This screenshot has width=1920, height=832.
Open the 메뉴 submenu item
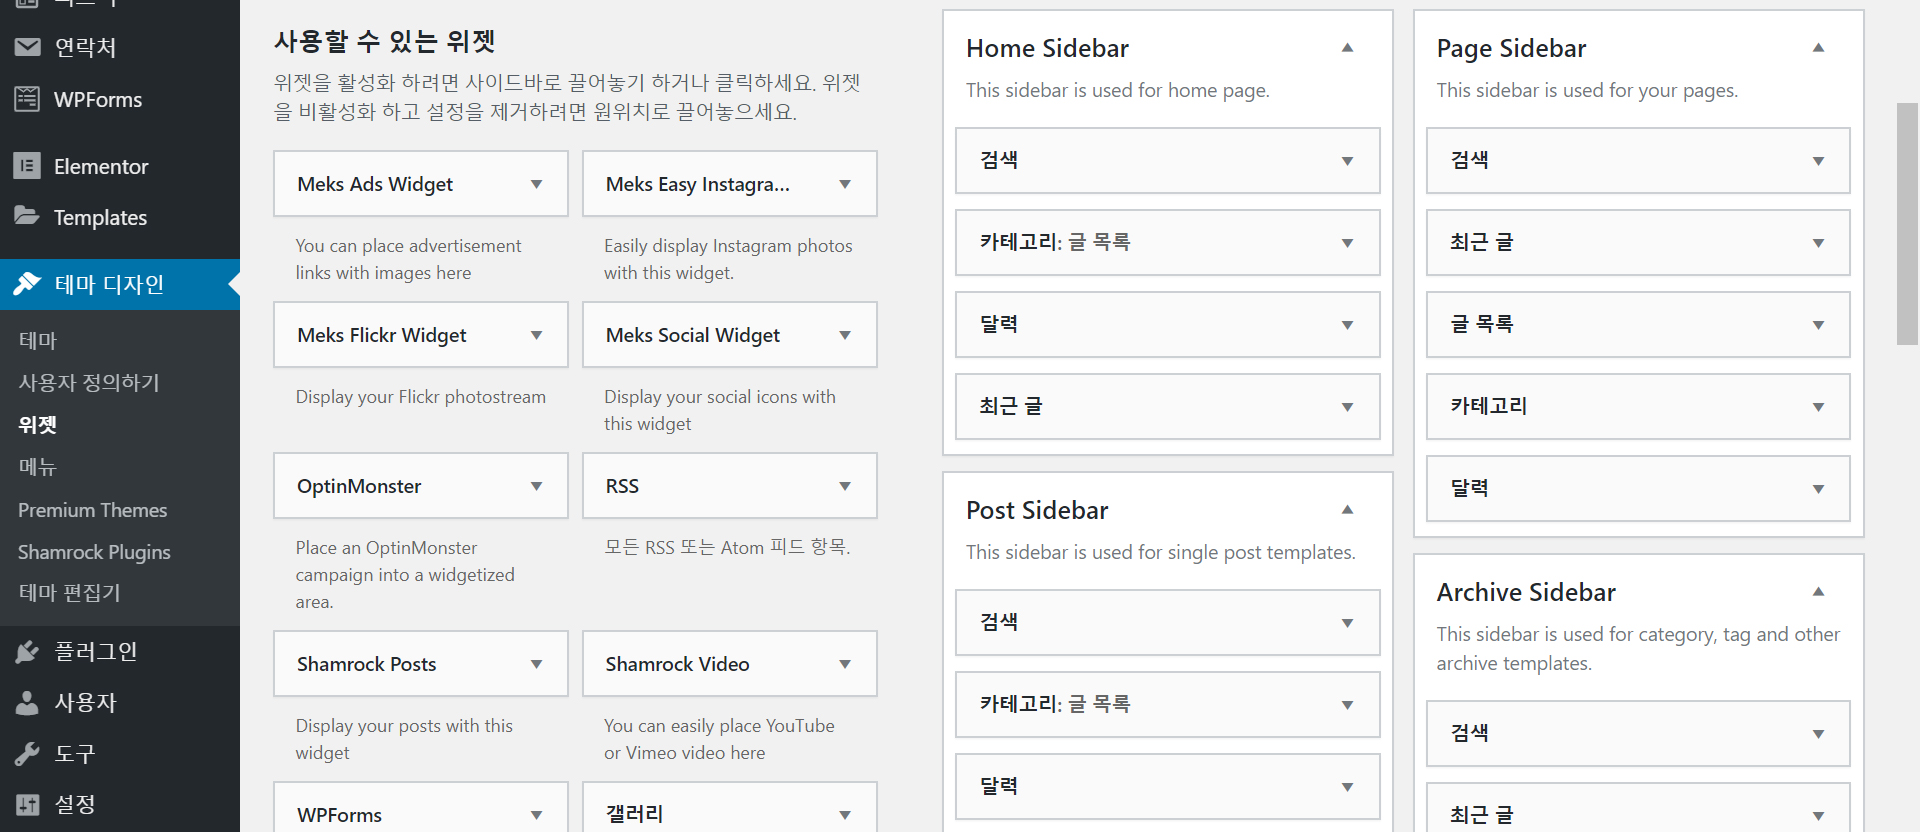point(38,466)
